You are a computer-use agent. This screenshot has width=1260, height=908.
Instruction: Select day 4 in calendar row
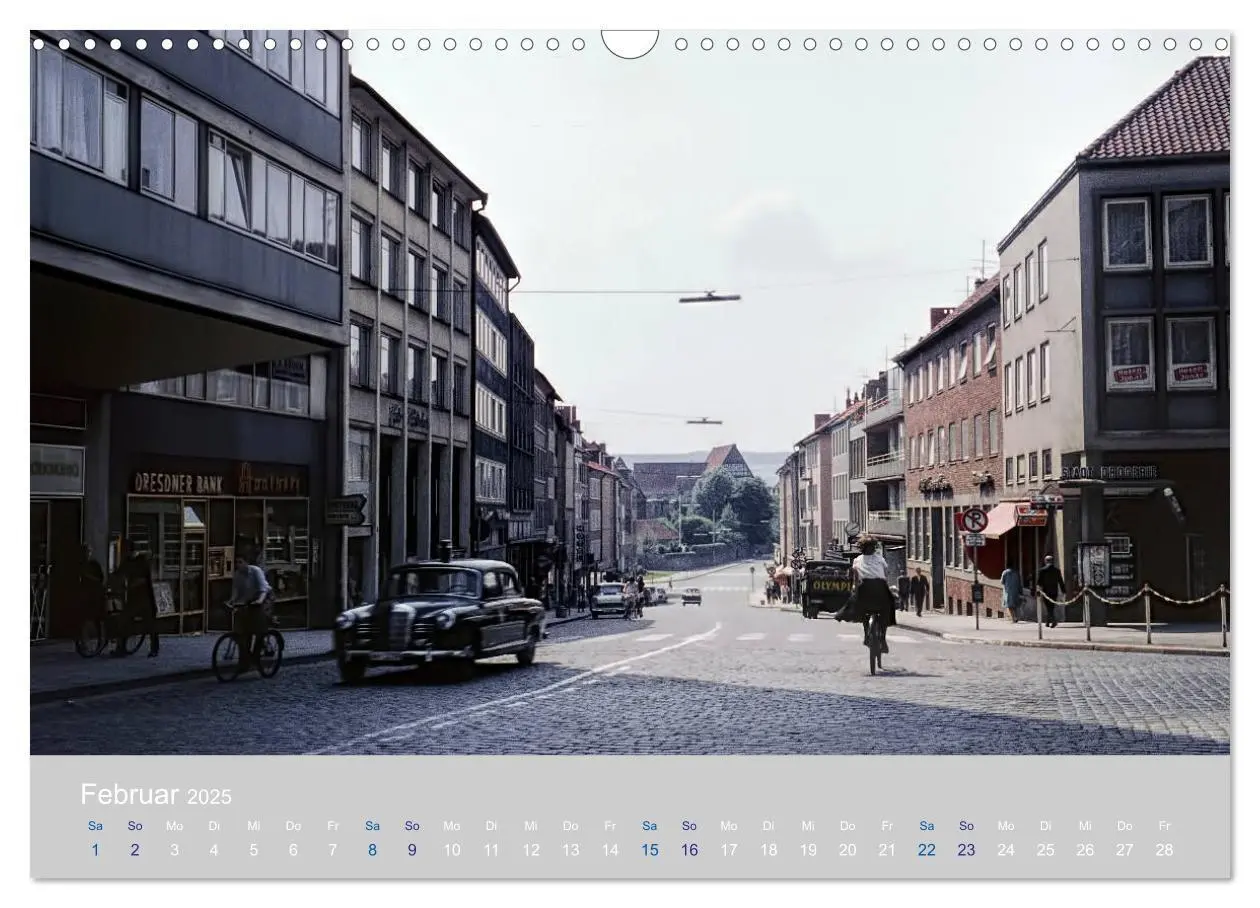[214, 850]
